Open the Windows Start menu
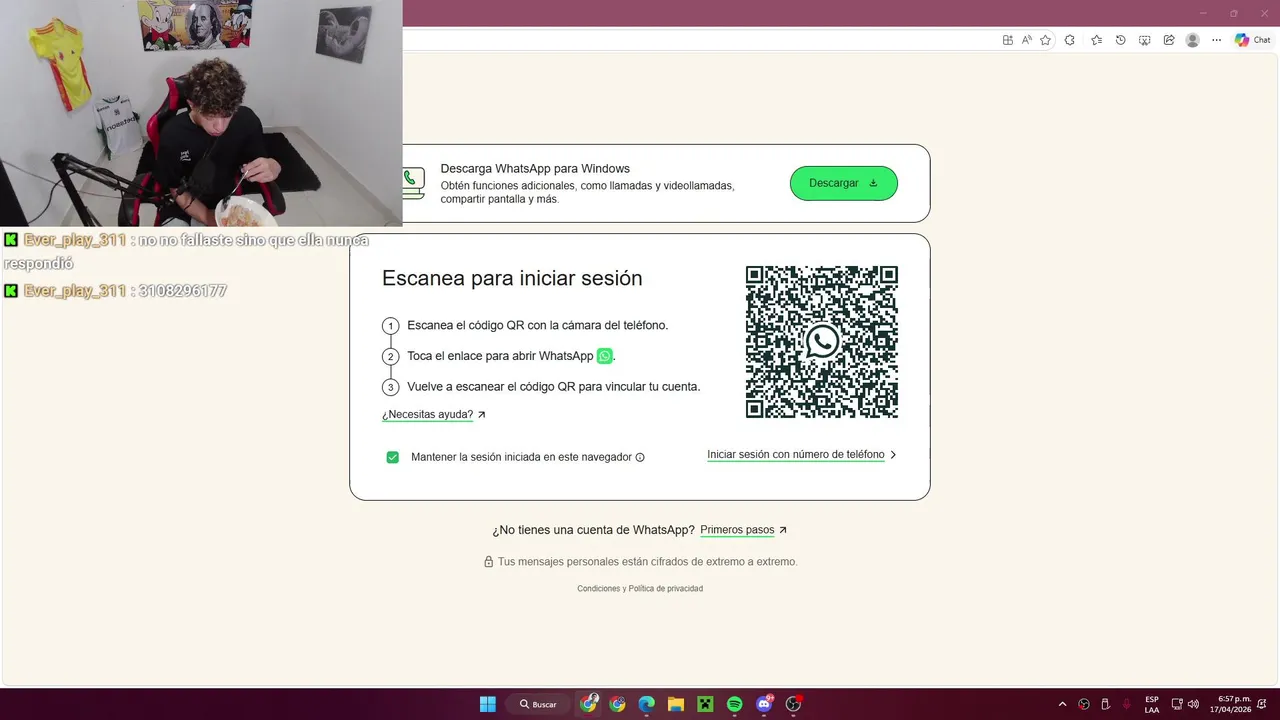The width and height of the screenshot is (1280, 720). [487, 704]
